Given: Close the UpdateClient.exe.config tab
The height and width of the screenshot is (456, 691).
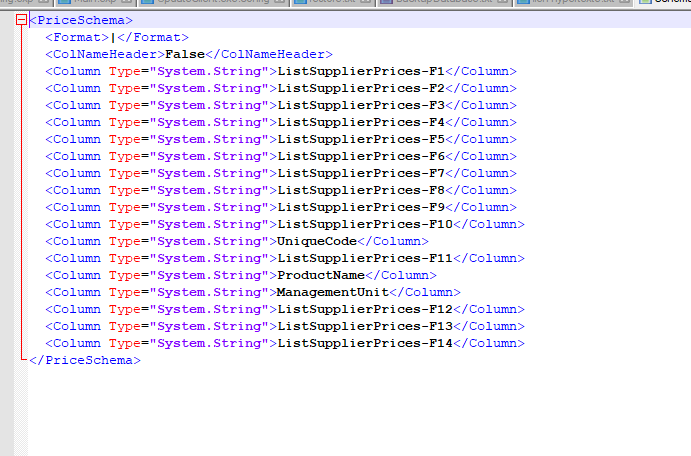Looking at the screenshot, I should (280, 4).
